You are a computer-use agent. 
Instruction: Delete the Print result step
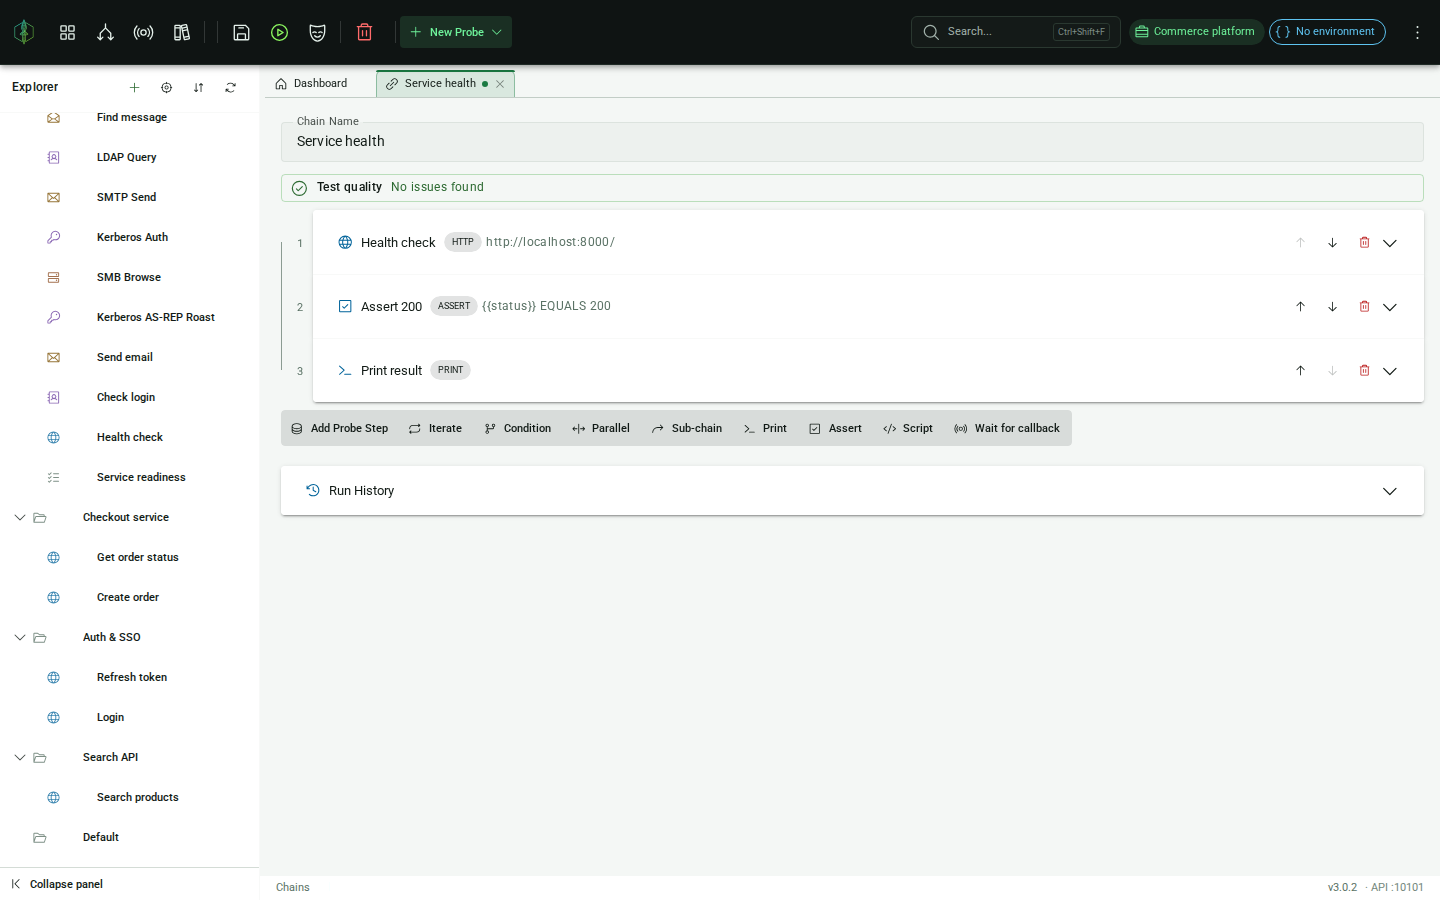tap(1364, 370)
